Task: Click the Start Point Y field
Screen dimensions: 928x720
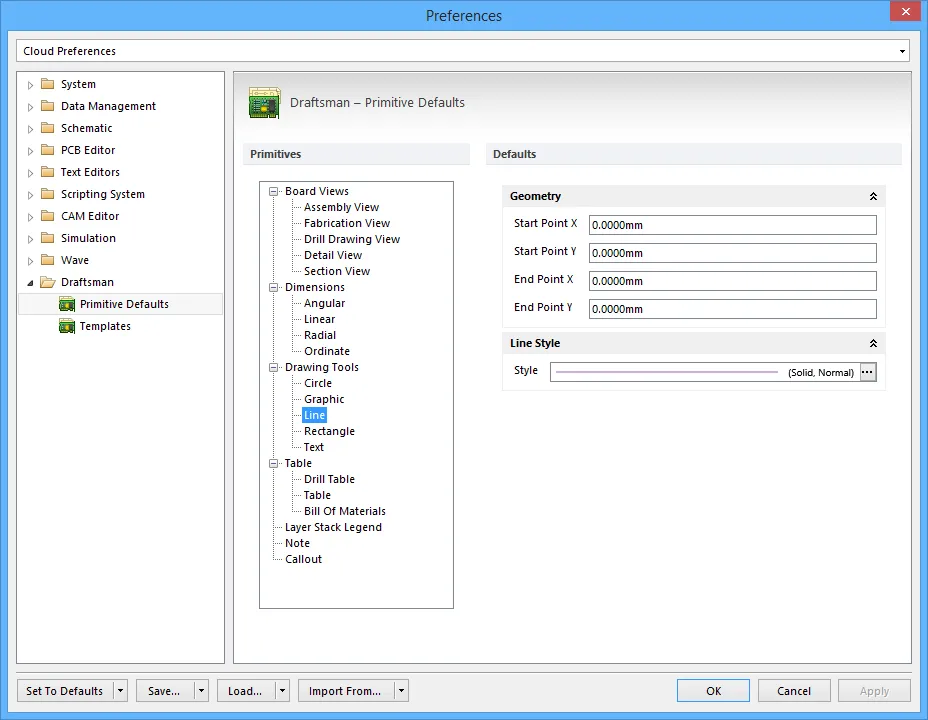Action: click(x=733, y=253)
